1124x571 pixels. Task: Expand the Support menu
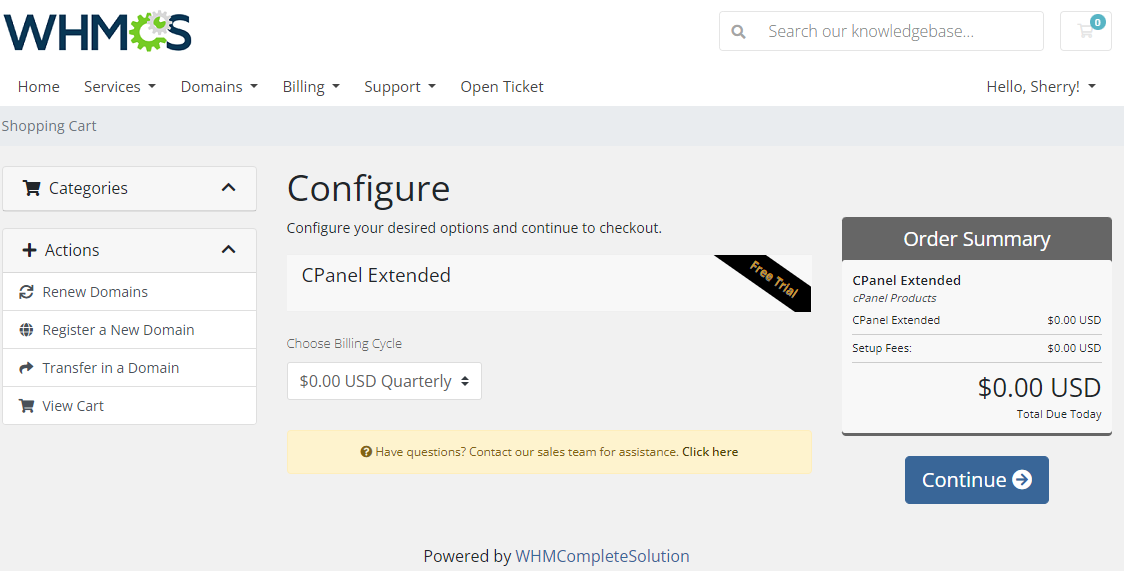pyautogui.click(x=400, y=87)
